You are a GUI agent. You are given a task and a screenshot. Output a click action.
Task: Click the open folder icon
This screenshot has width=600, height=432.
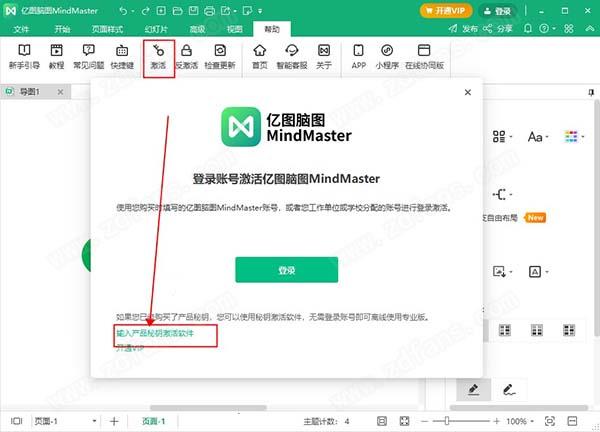[177, 11]
